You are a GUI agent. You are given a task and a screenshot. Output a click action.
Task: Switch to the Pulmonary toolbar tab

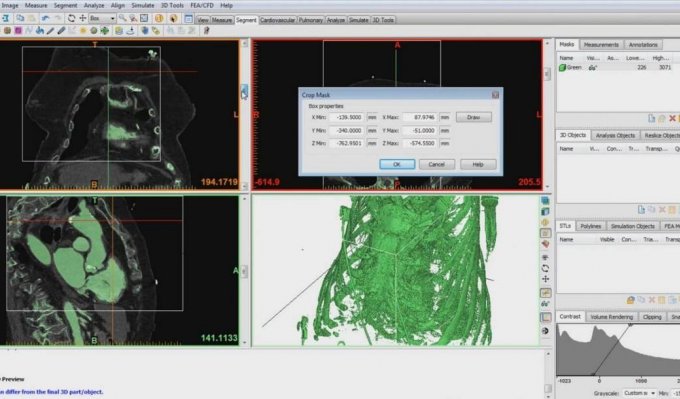(x=311, y=20)
